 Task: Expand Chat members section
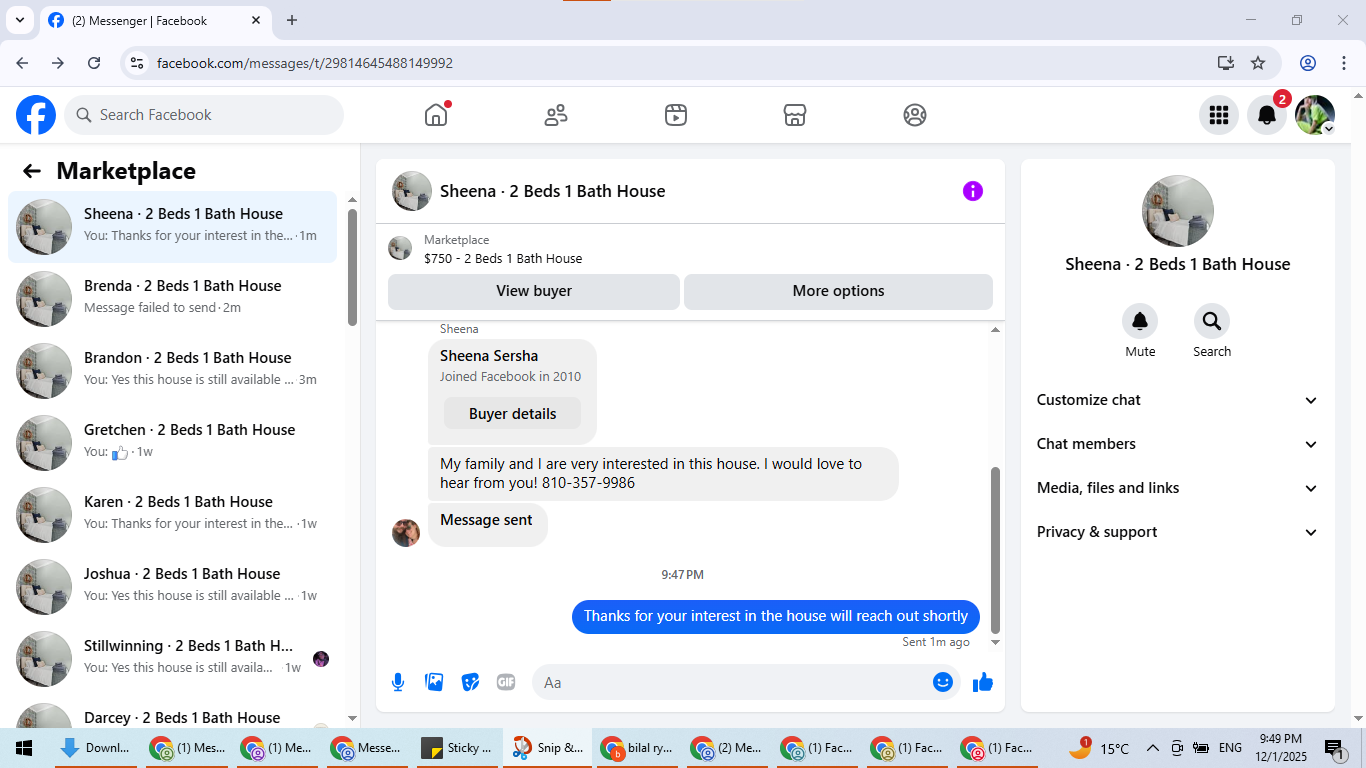(x=1178, y=444)
